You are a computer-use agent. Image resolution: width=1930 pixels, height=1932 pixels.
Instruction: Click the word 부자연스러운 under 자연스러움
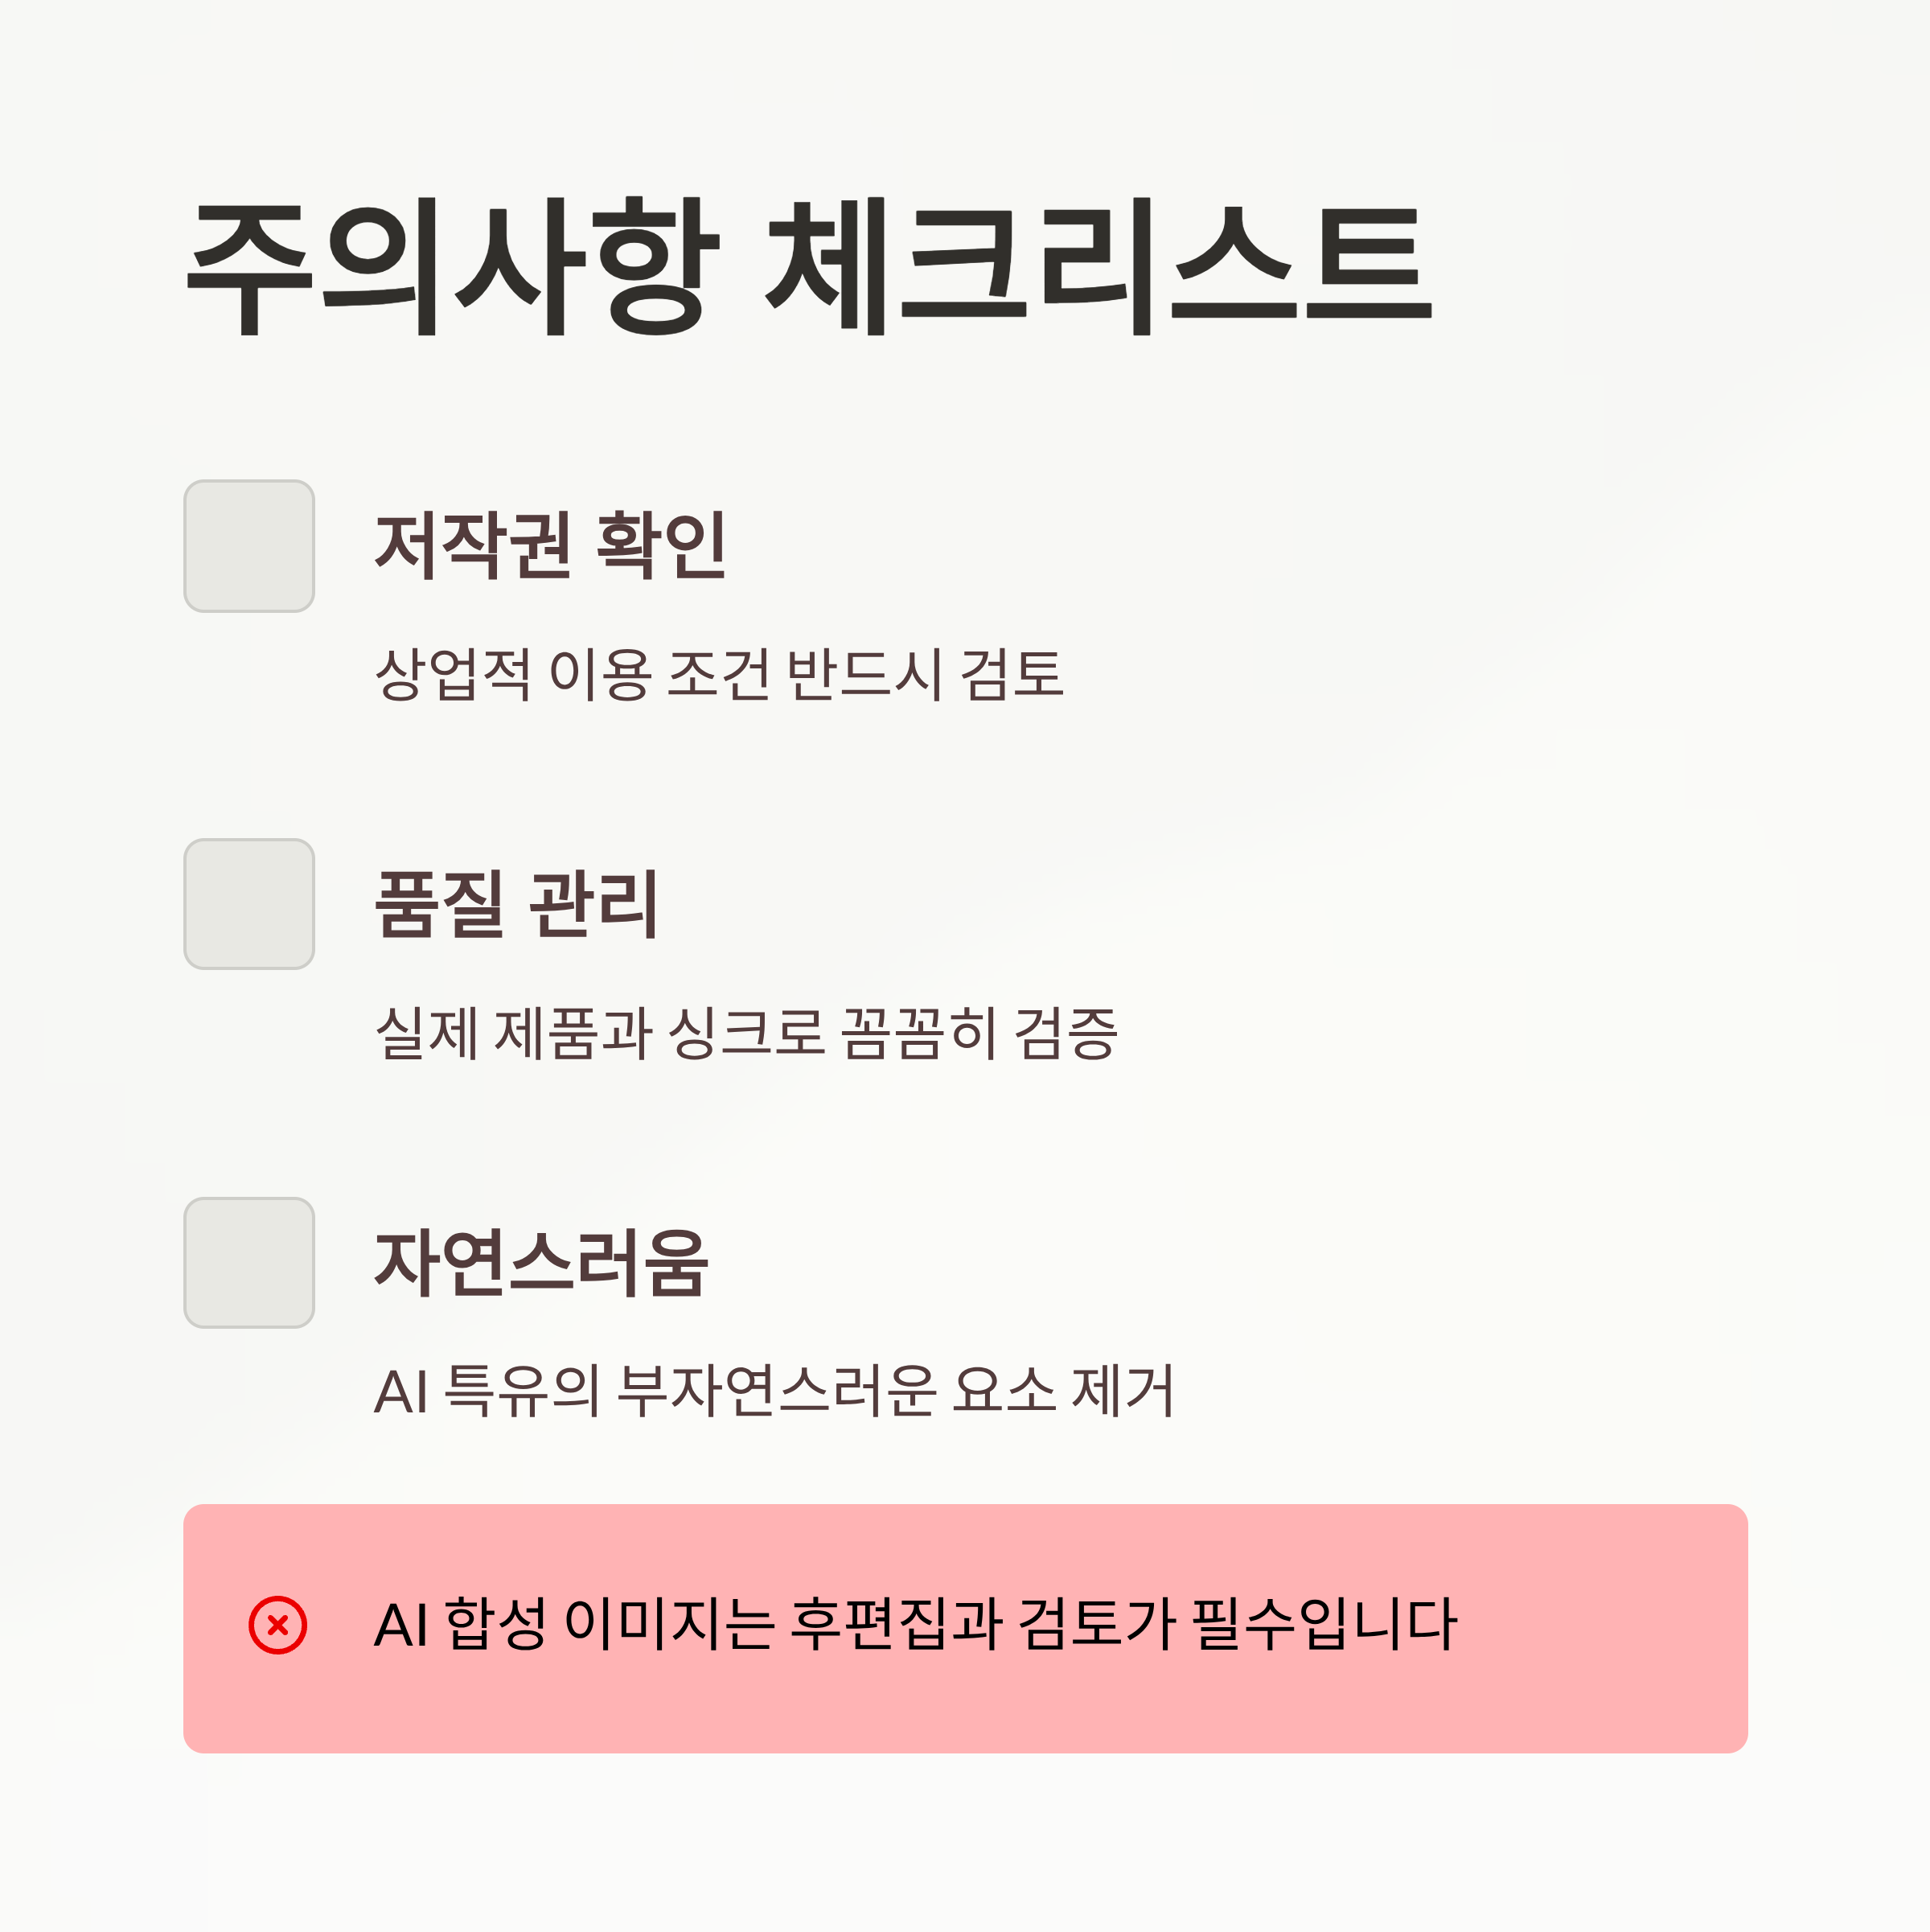[x=777, y=1391]
